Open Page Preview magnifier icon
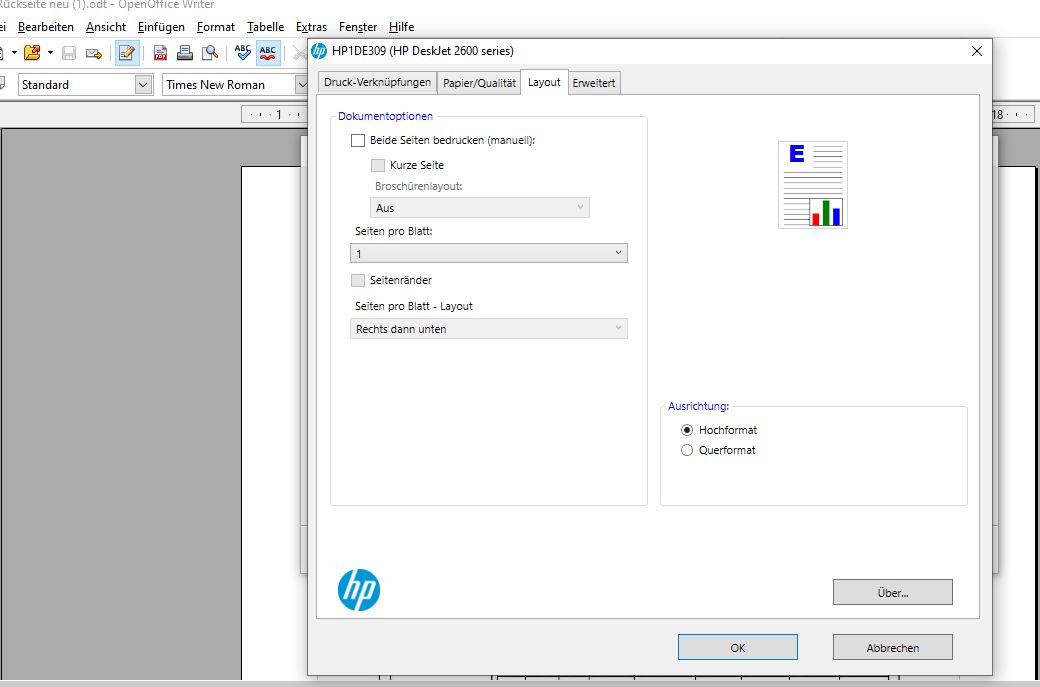The width and height of the screenshot is (1040, 687). [210, 53]
